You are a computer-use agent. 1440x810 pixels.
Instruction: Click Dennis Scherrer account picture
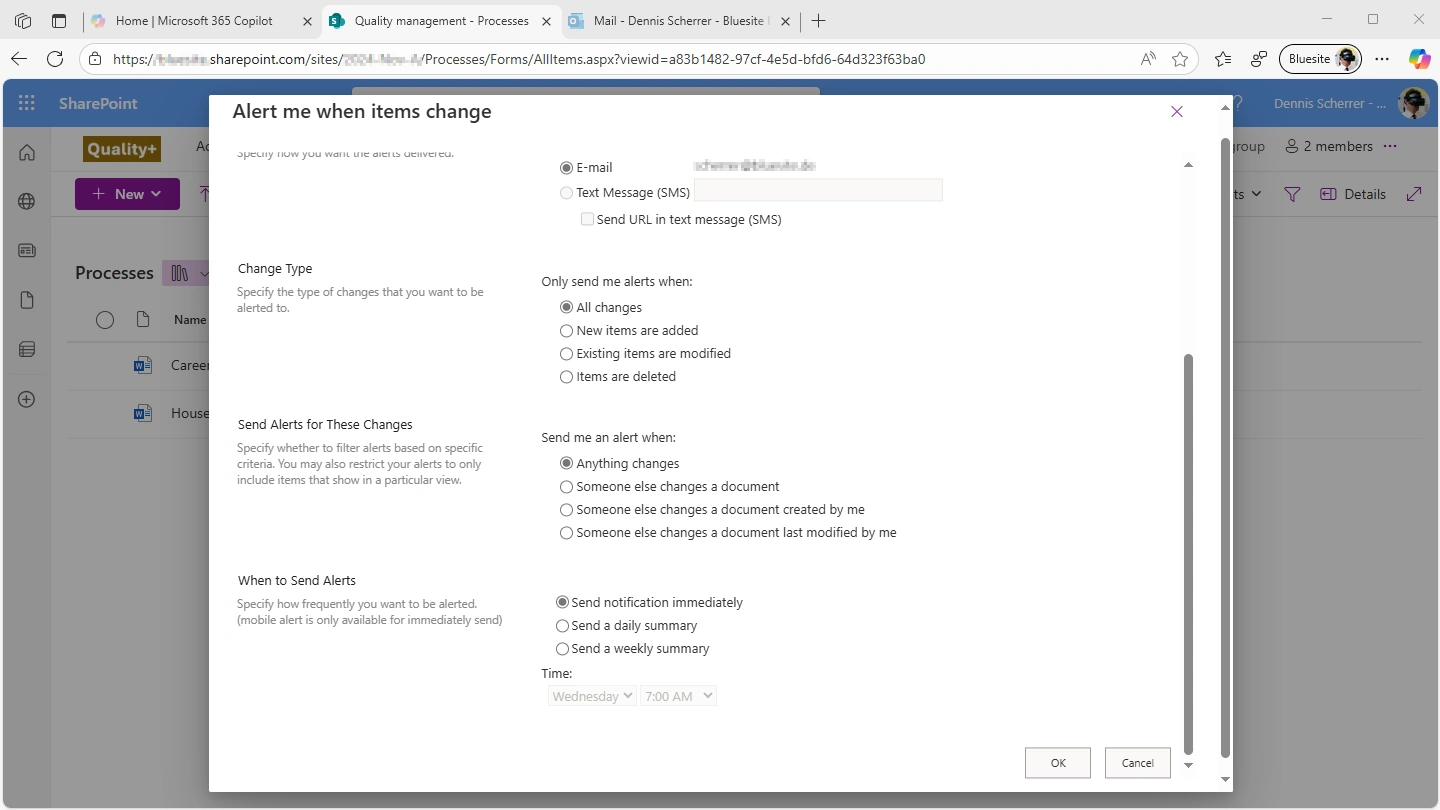coord(1414,103)
